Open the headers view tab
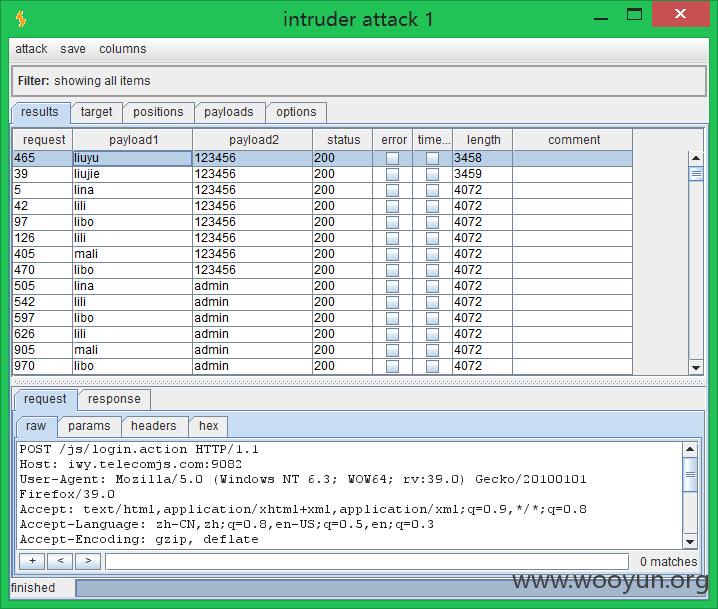Screen dimensions: 718x609 tap(153, 426)
